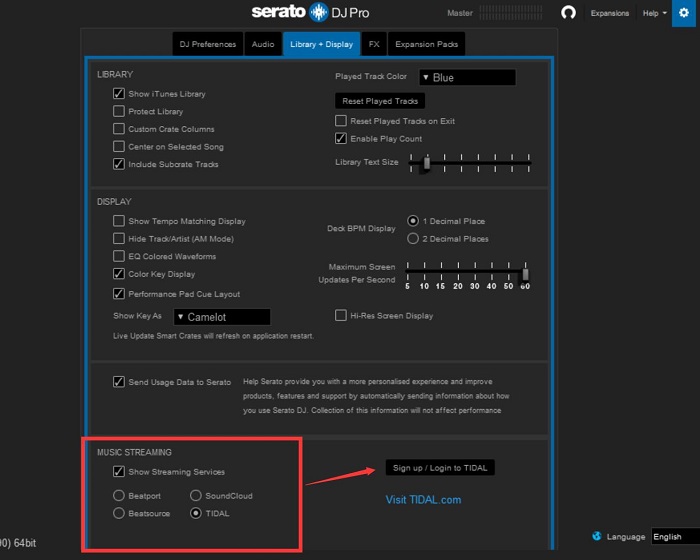Open Played Track Color dropdown

pos(467,77)
